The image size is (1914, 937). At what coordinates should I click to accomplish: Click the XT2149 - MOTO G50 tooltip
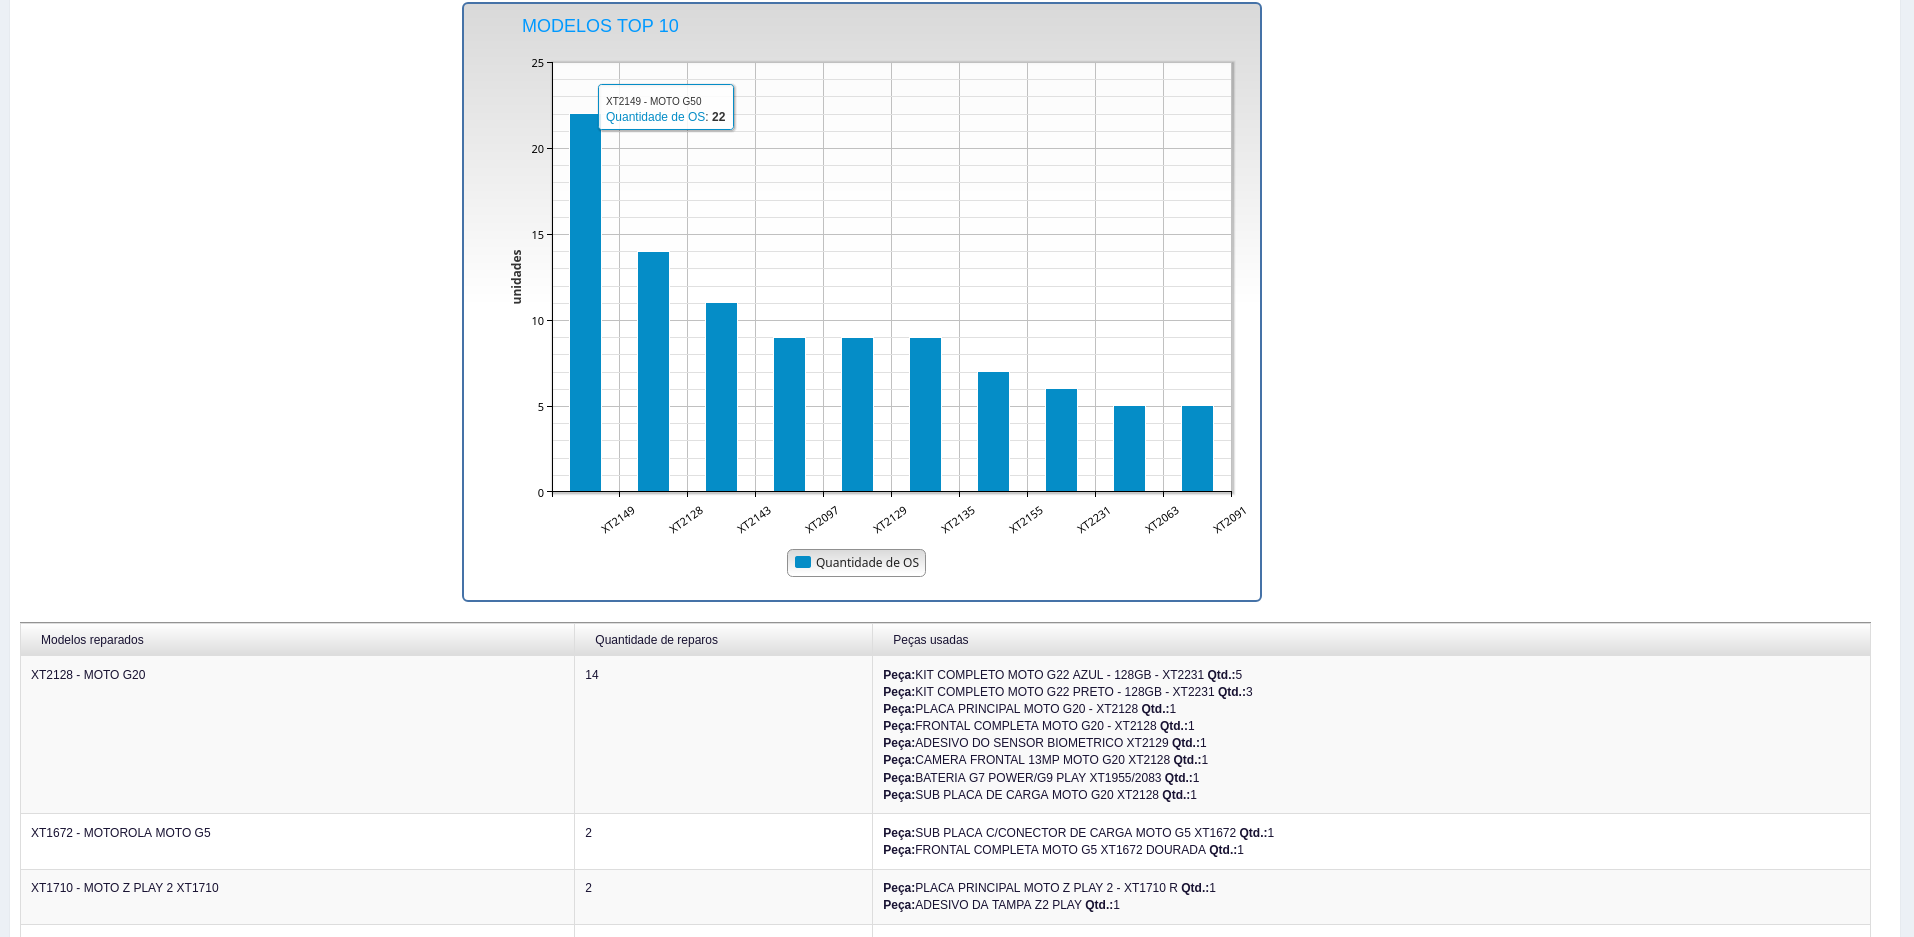[x=665, y=108]
